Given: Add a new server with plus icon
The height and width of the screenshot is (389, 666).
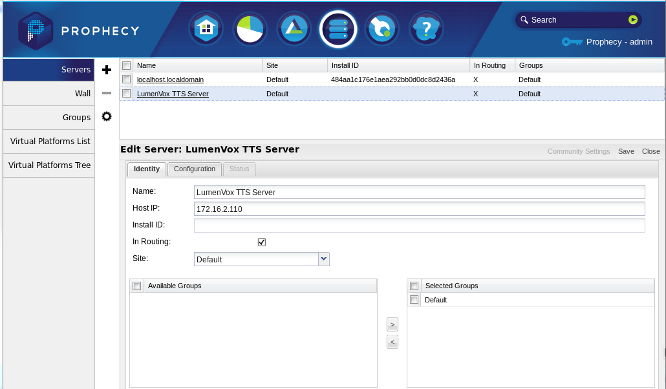Looking at the screenshot, I should click(107, 70).
